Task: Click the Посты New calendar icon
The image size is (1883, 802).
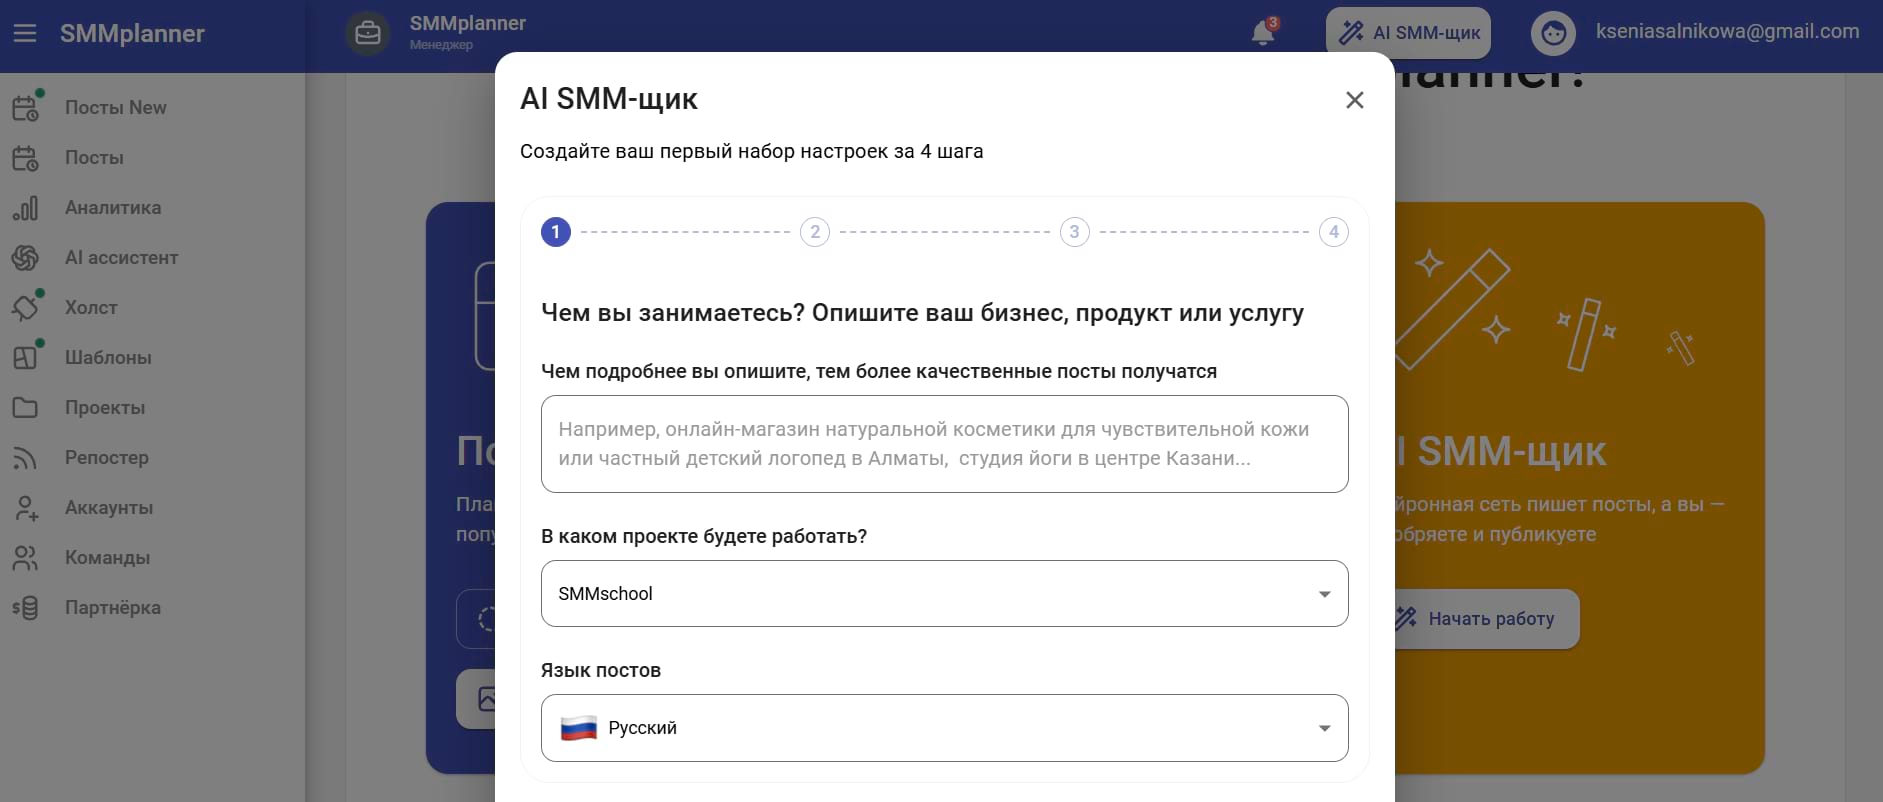Action: pos(26,108)
